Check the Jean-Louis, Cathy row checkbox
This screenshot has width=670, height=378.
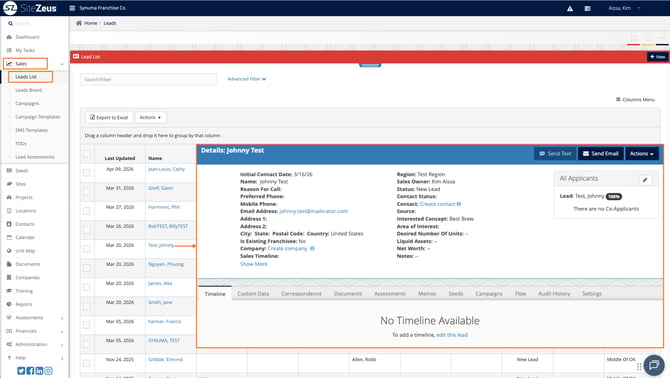click(x=87, y=173)
